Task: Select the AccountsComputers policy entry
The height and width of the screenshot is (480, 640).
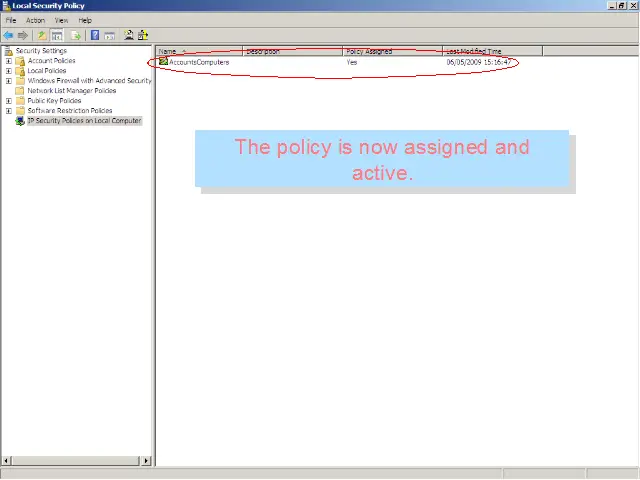Action: point(198,62)
